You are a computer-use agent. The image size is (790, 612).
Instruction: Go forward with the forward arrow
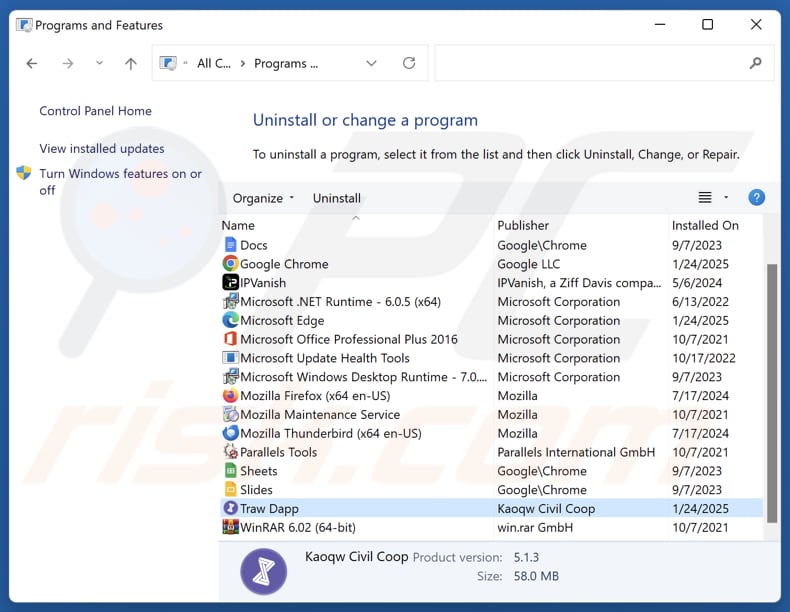pyautogui.click(x=68, y=63)
